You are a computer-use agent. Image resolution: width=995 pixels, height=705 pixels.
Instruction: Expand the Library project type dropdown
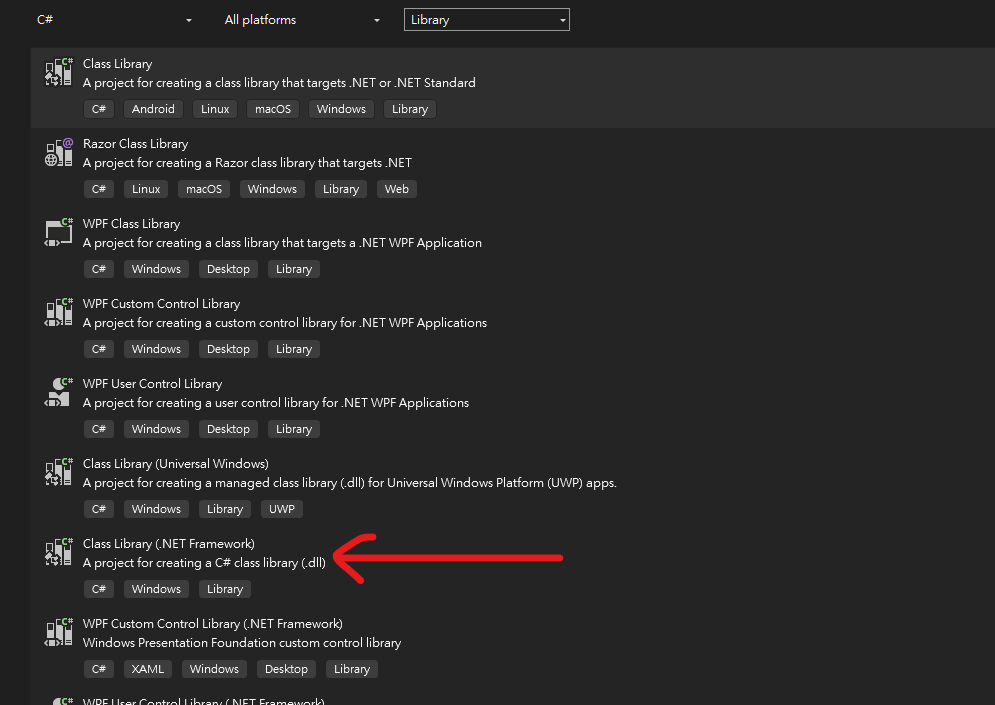coord(486,20)
